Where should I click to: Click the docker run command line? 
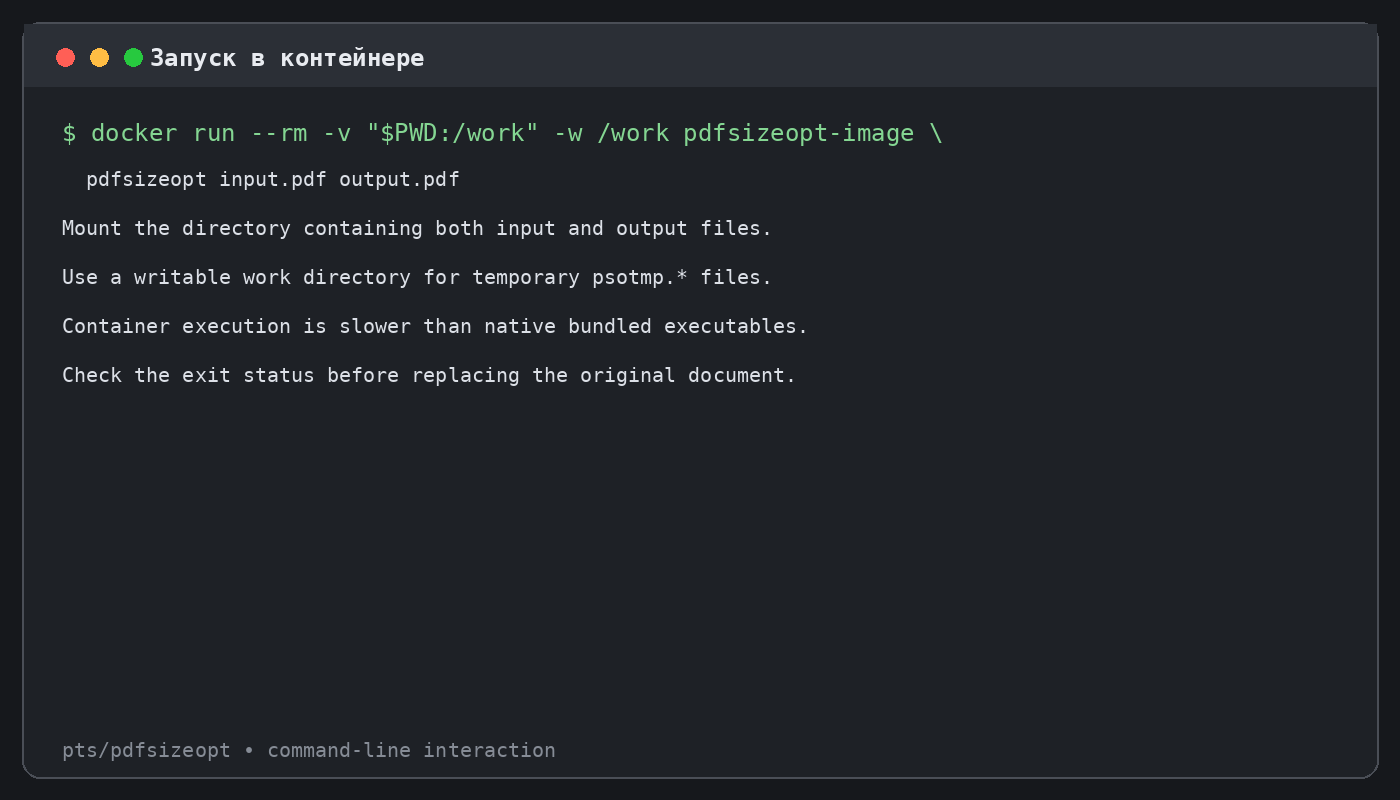502,133
